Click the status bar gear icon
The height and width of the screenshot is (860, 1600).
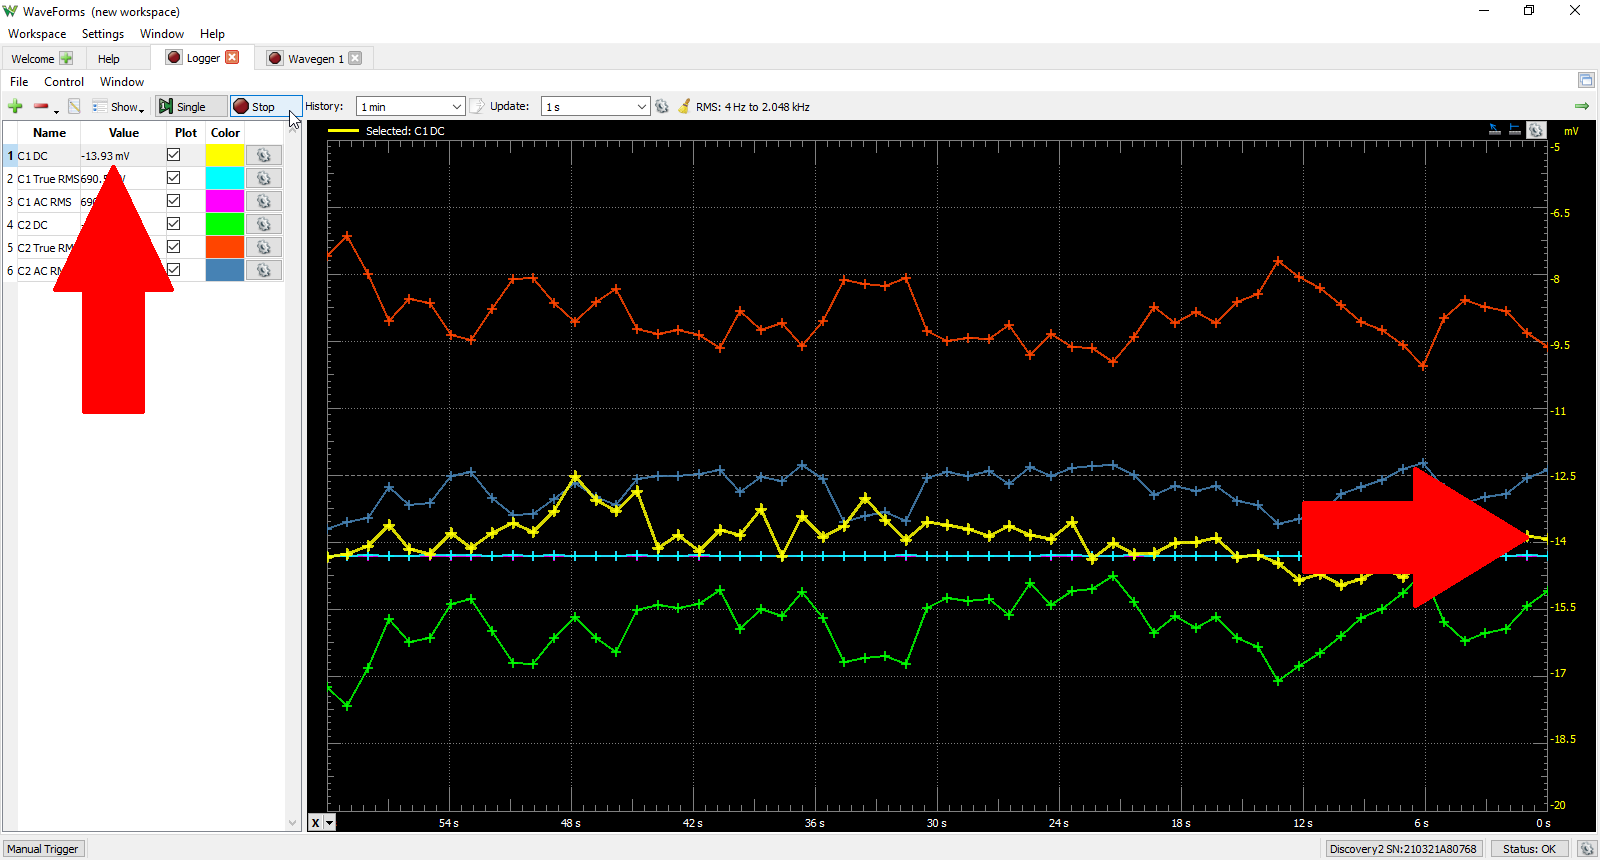[1586, 849]
